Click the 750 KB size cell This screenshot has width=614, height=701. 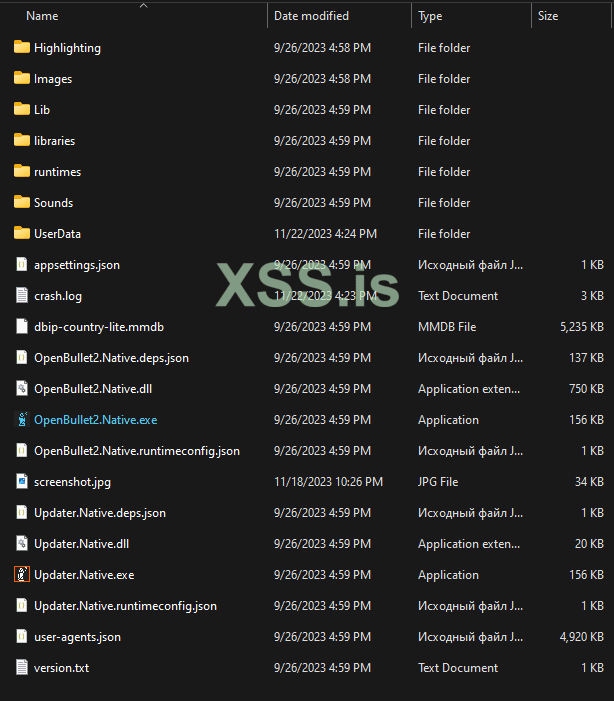587,389
